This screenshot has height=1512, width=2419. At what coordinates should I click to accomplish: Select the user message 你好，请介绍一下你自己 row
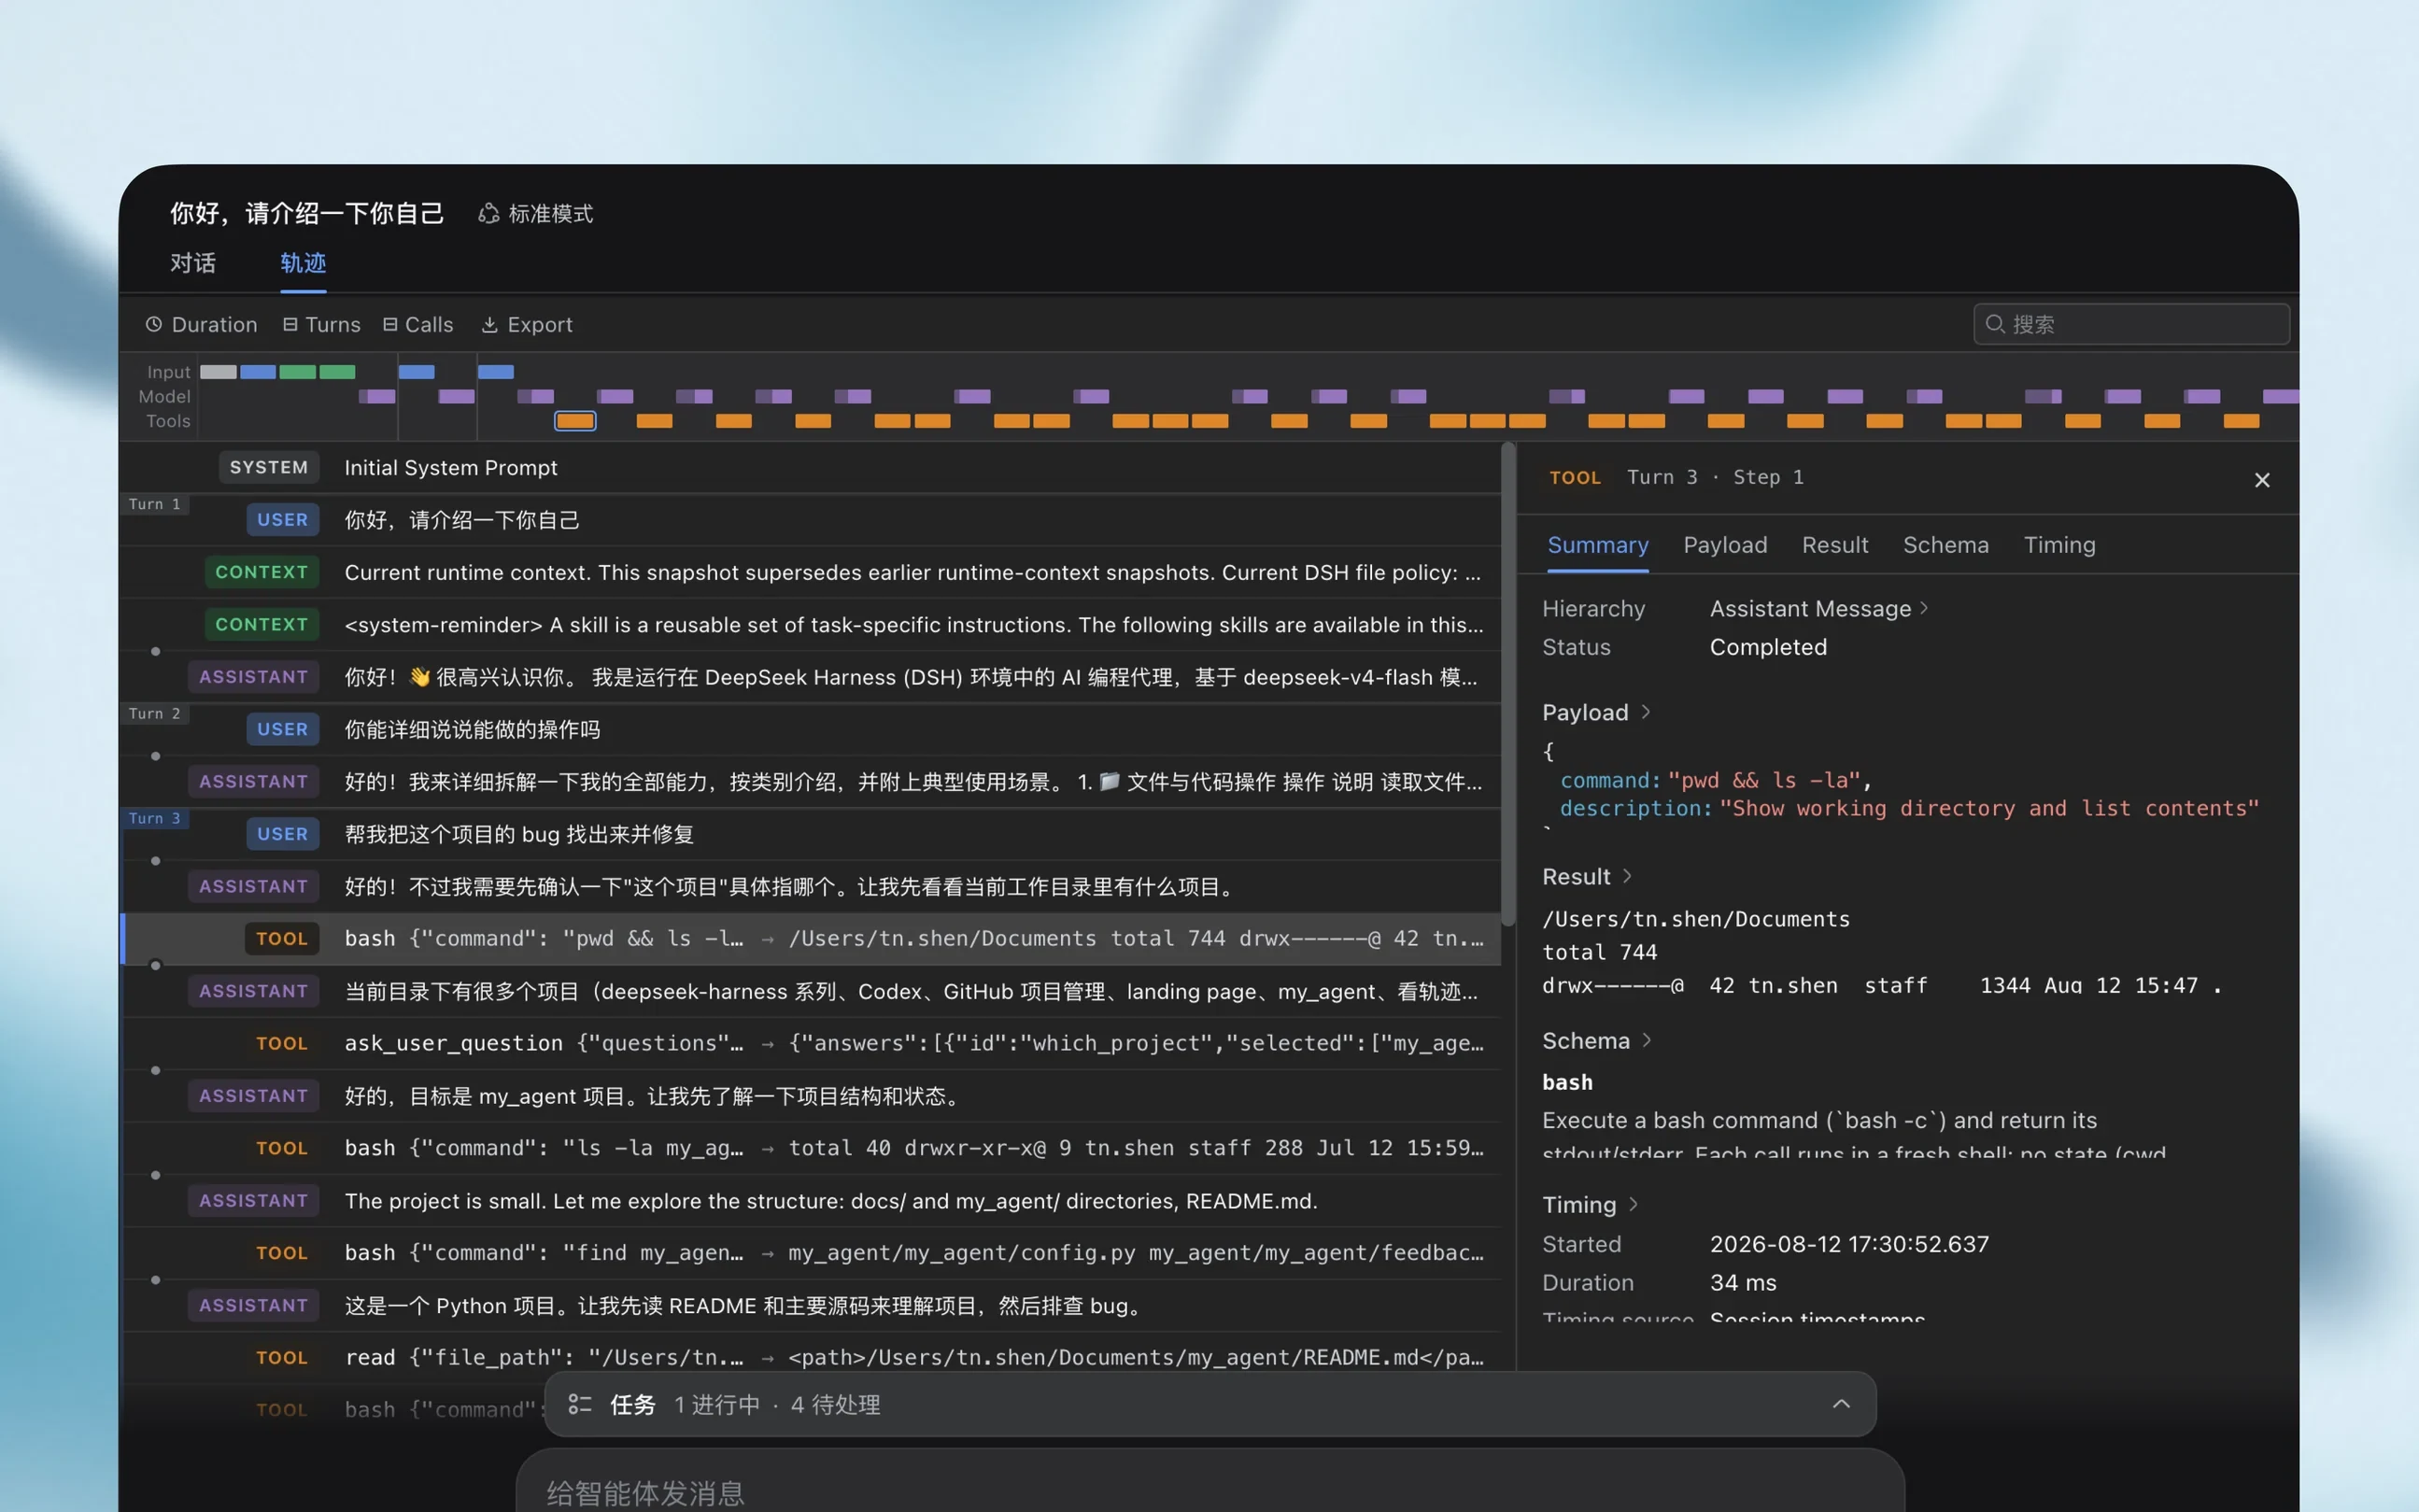[x=810, y=520]
